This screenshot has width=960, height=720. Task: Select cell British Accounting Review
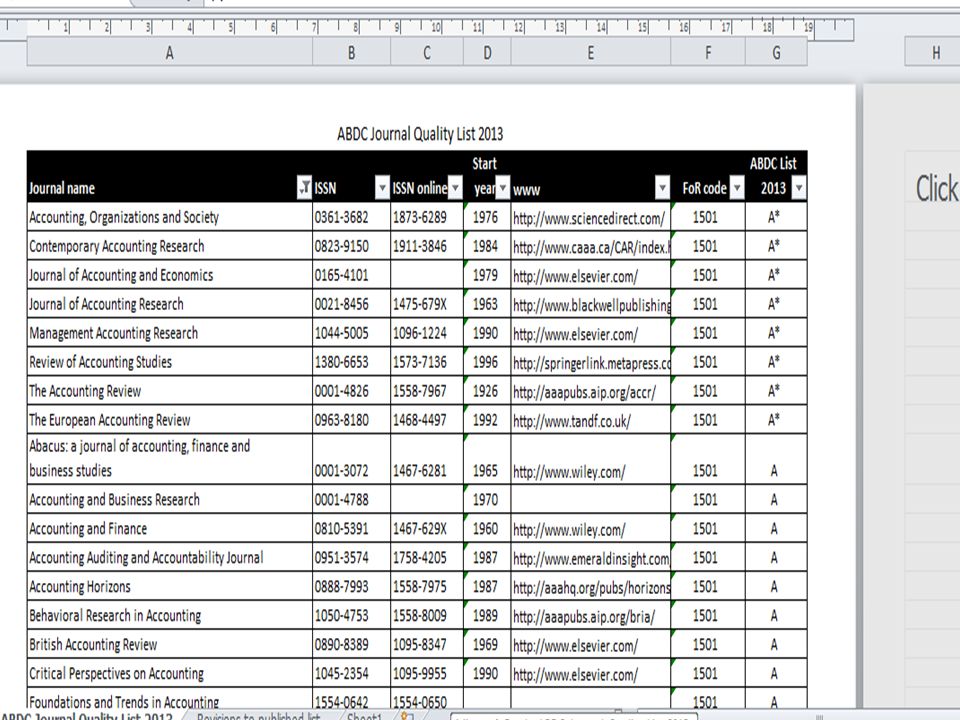[170, 644]
